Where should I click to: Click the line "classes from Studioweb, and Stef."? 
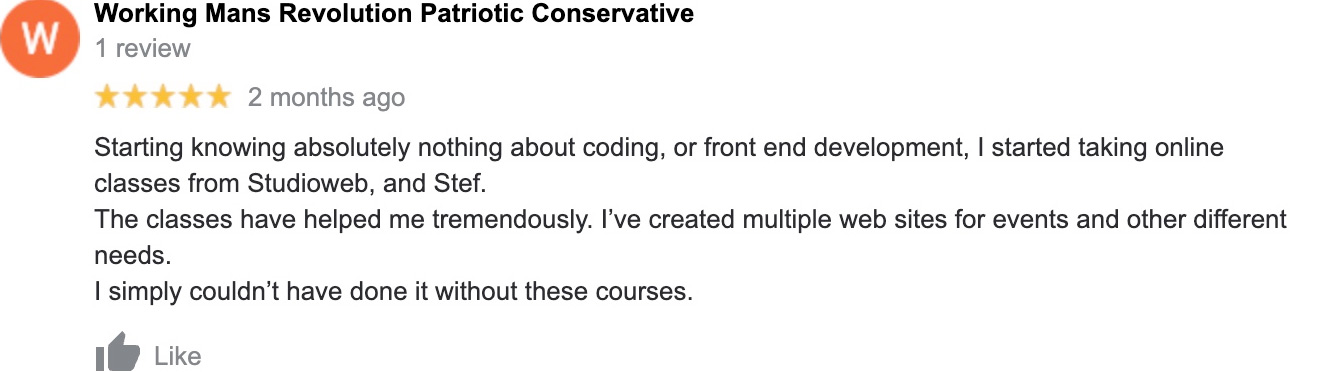(289, 184)
